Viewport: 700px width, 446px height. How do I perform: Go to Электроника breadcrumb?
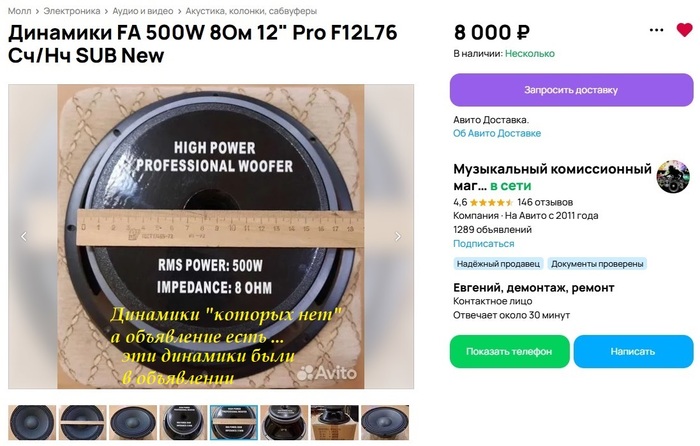click(71, 11)
